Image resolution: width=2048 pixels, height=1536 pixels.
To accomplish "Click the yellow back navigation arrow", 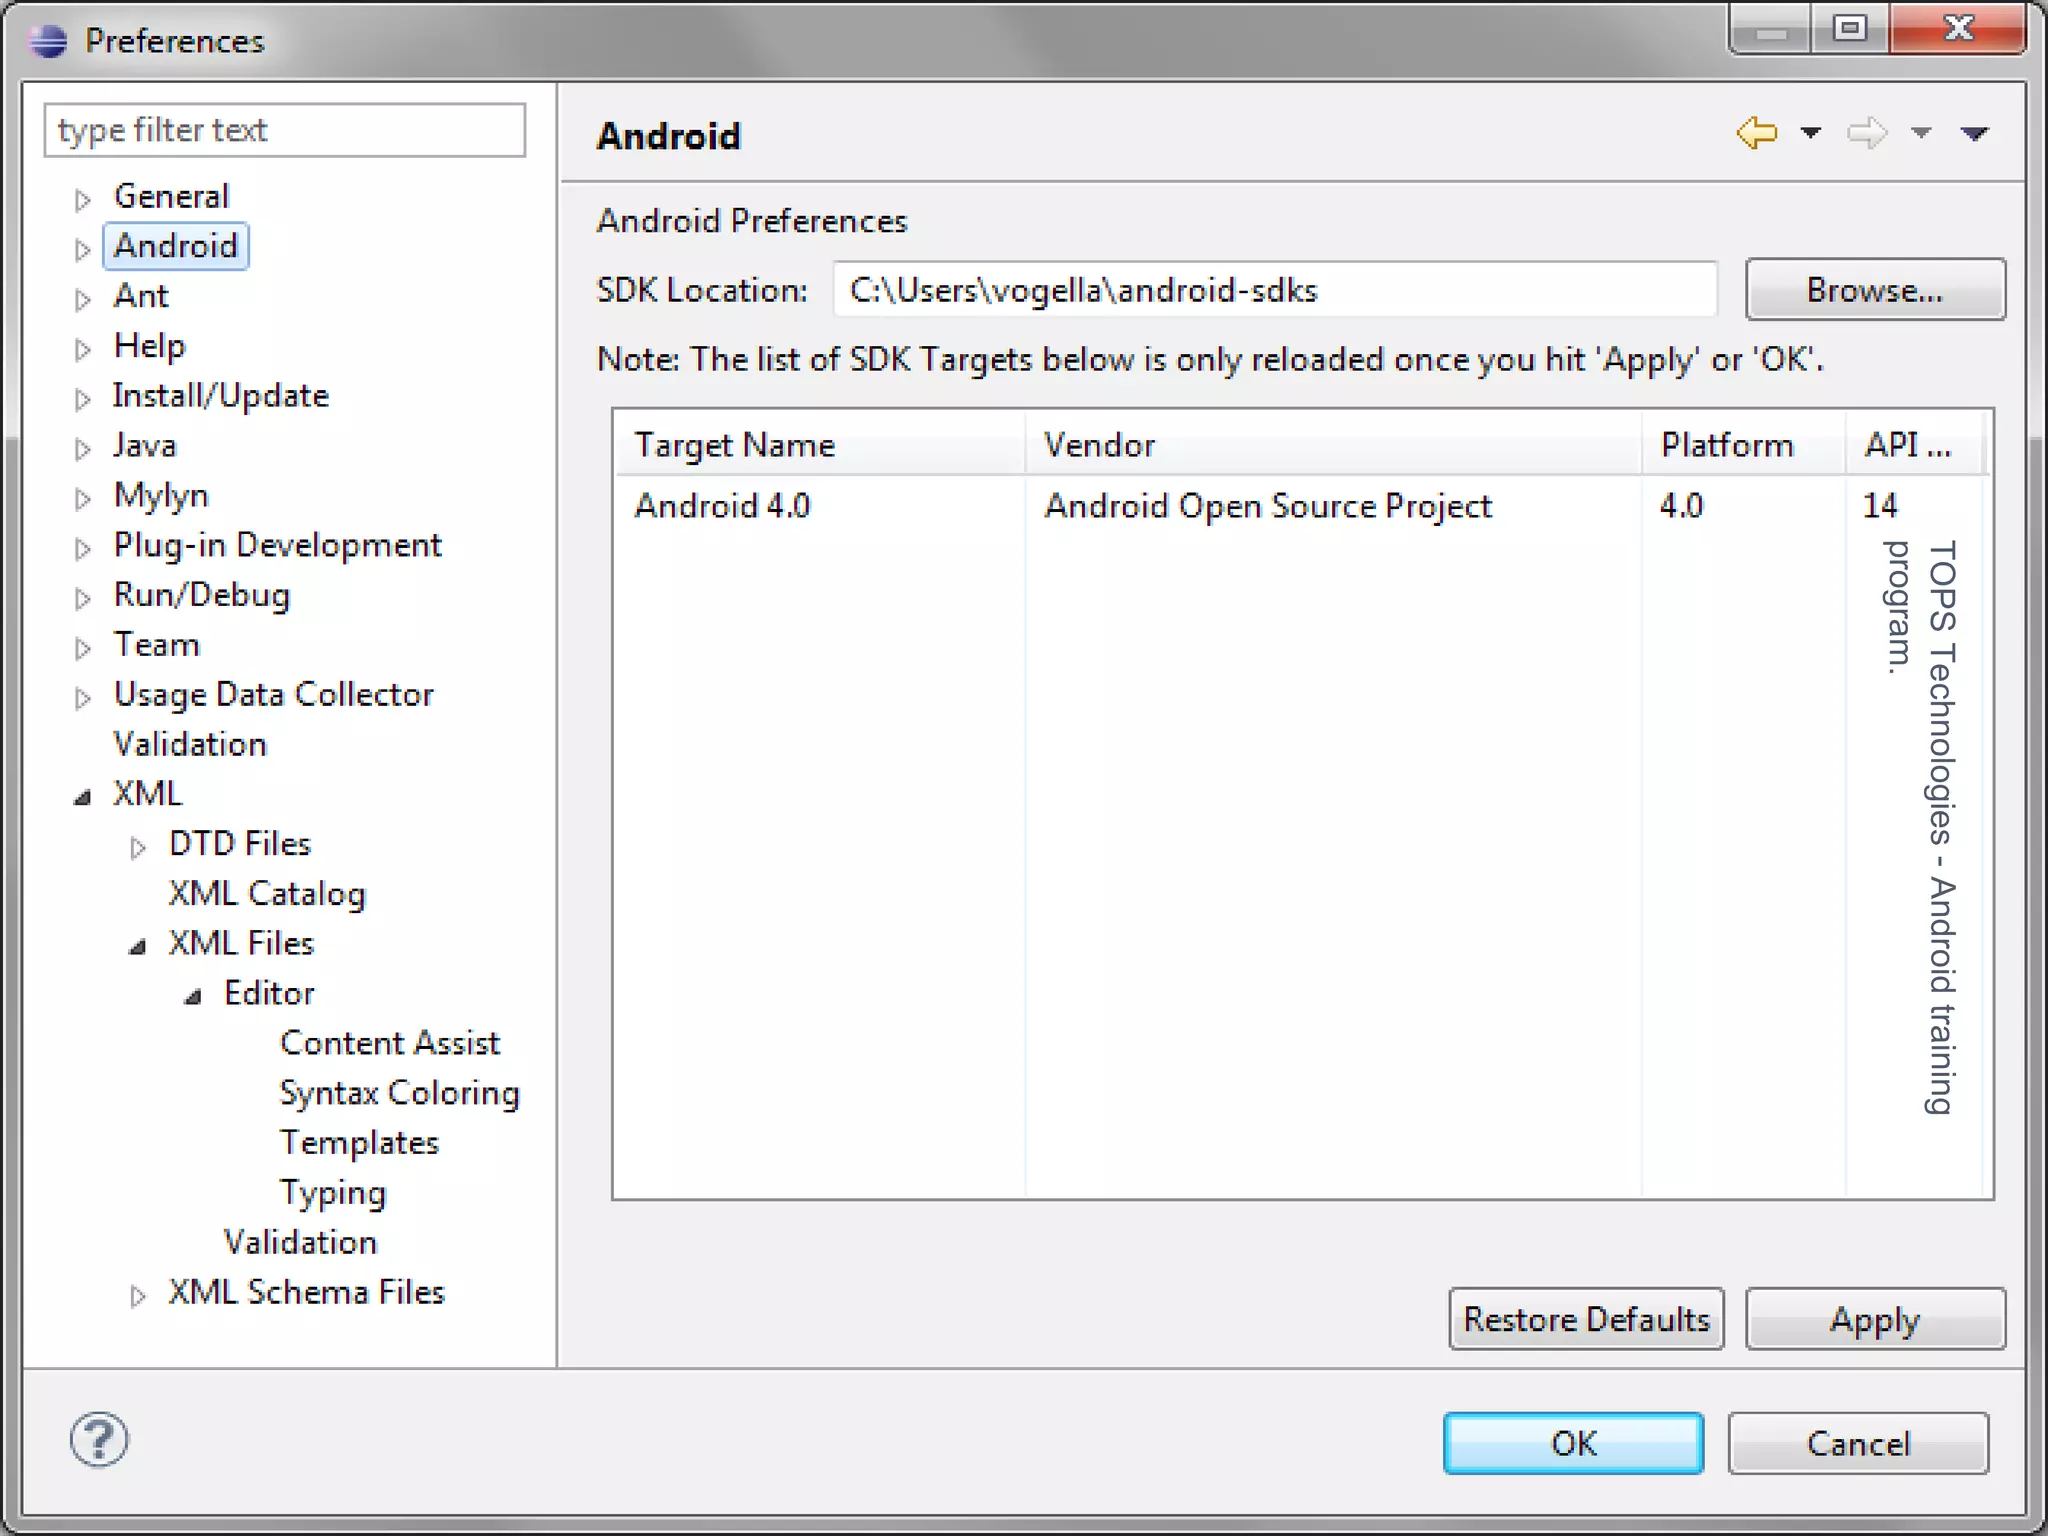I will coord(1756,132).
